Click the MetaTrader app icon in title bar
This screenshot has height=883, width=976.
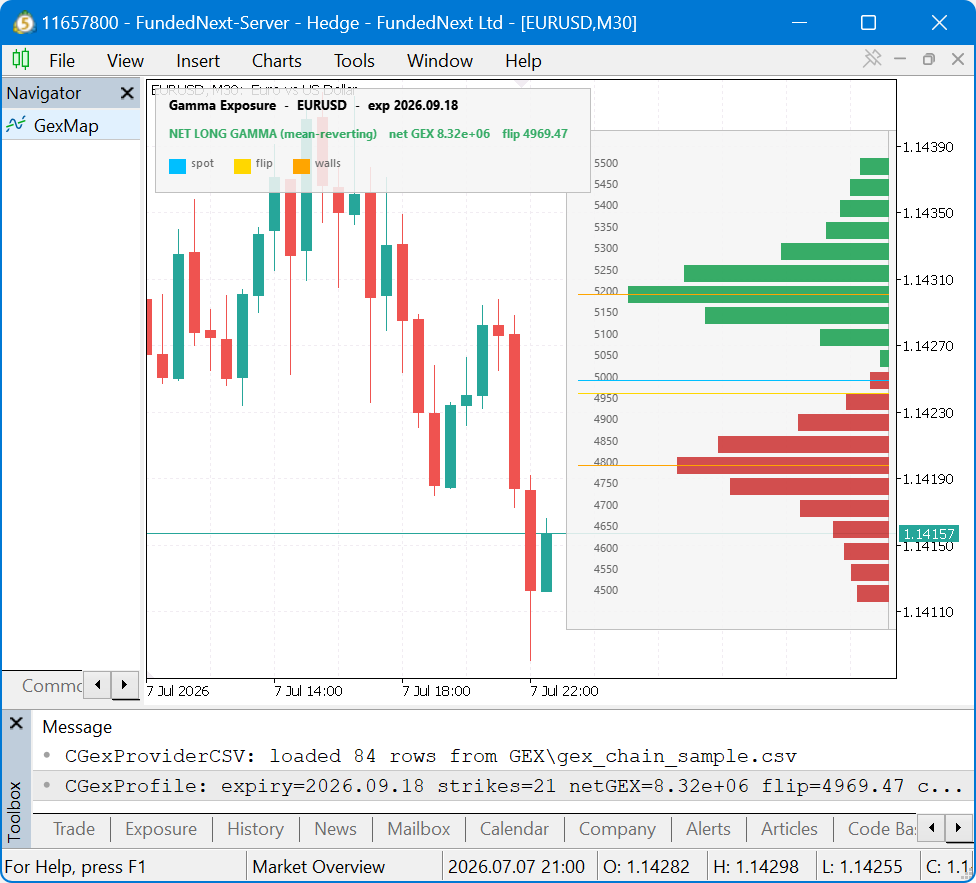tap(23, 23)
